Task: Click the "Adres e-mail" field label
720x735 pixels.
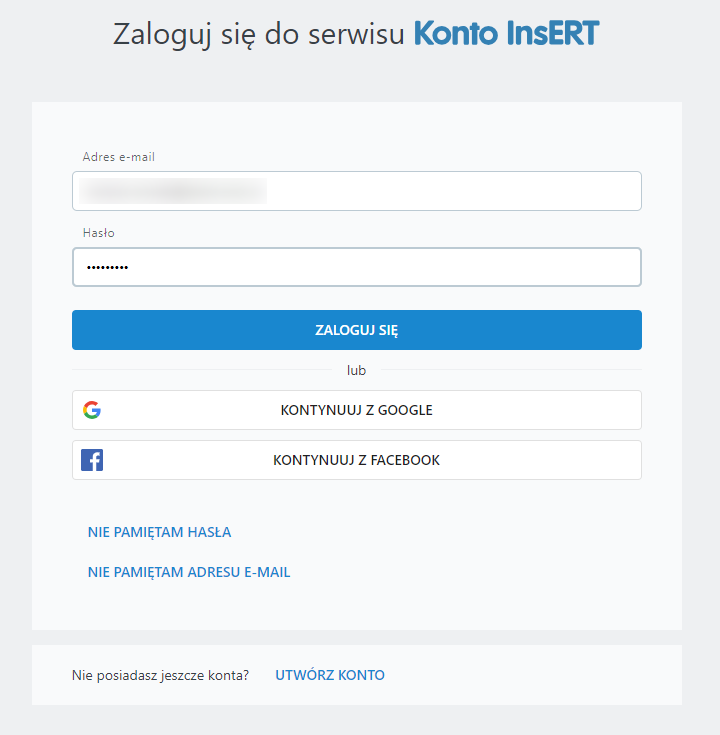Action: (118, 157)
